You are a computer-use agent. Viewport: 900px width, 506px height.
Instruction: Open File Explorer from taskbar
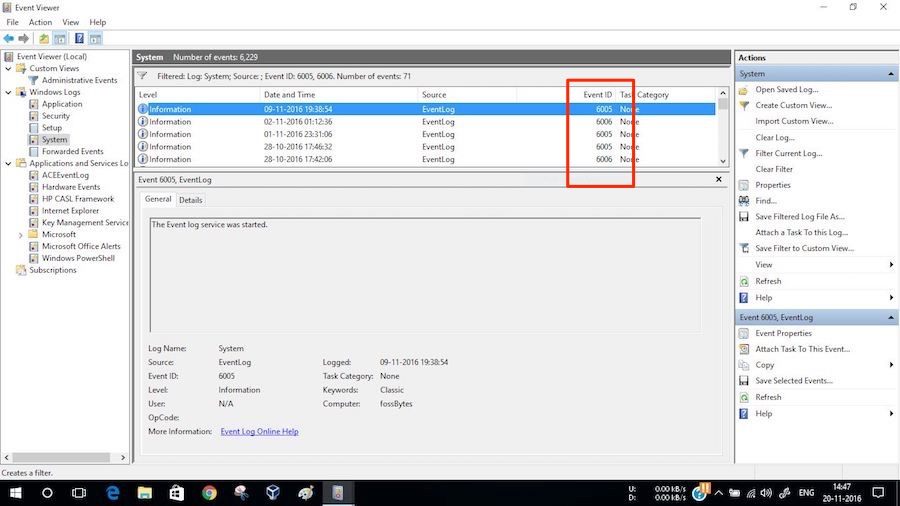click(145, 493)
